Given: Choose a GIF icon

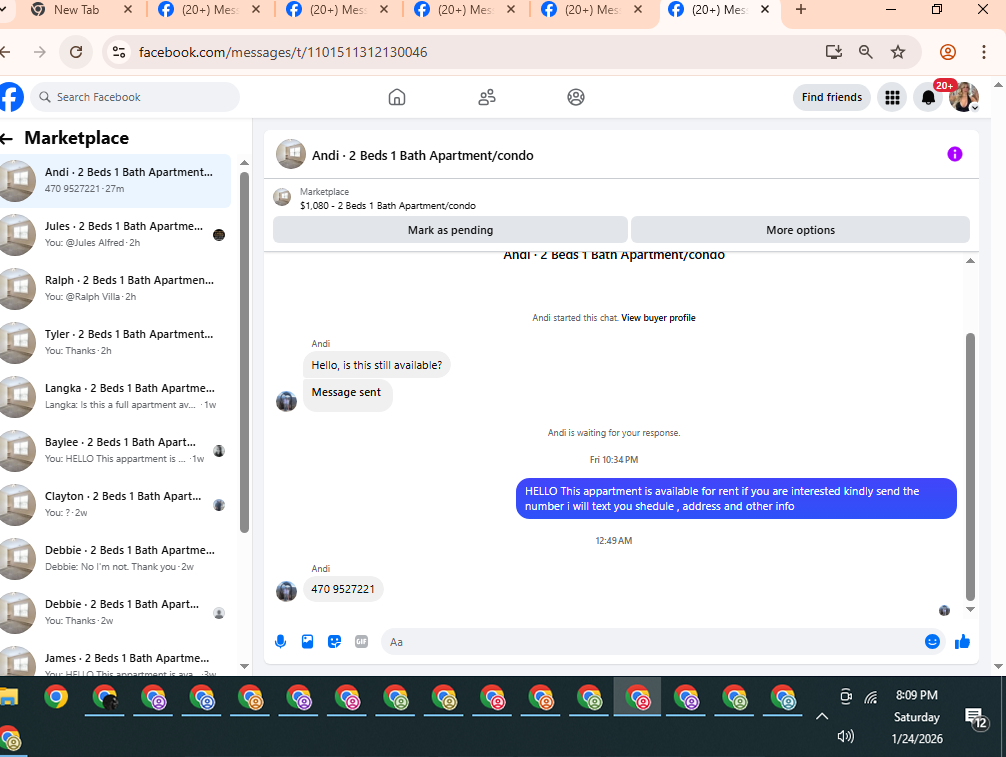Looking at the screenshot, I should (361, 642).
